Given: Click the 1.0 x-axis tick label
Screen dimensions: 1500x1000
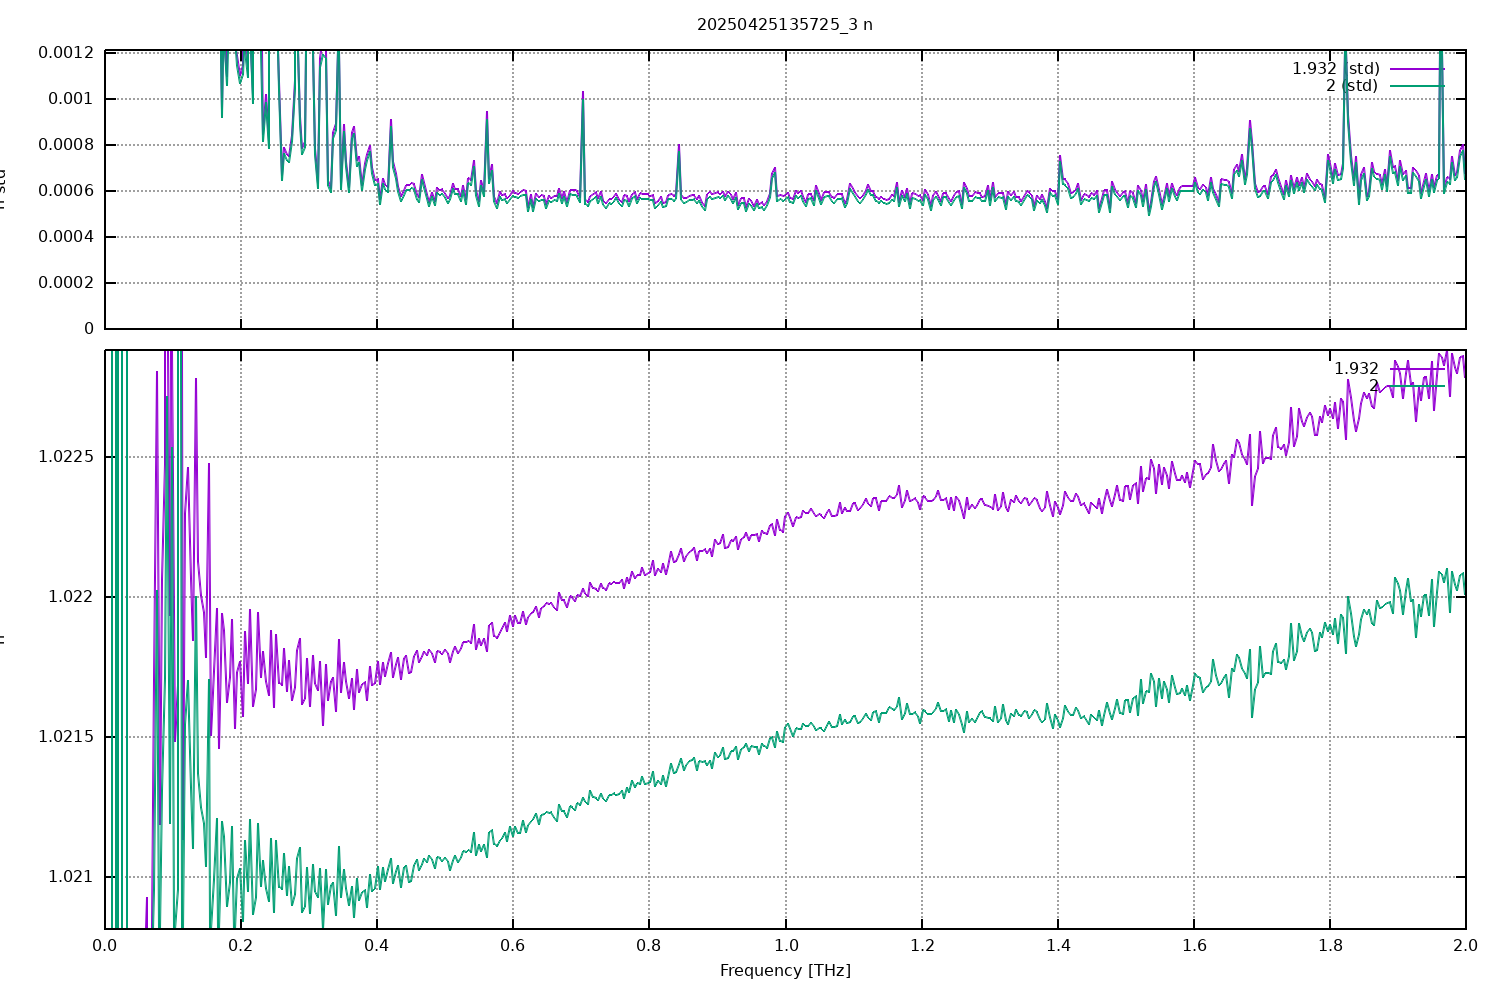Looking at the screenshot, I should point(785,945).
